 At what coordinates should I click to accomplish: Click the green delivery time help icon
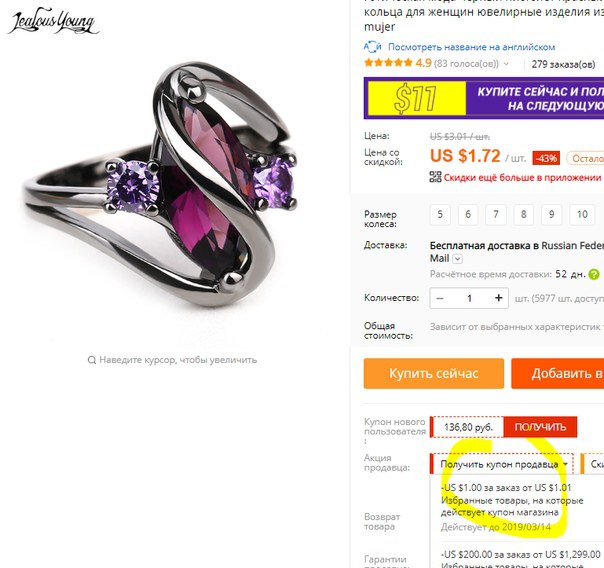594,275
